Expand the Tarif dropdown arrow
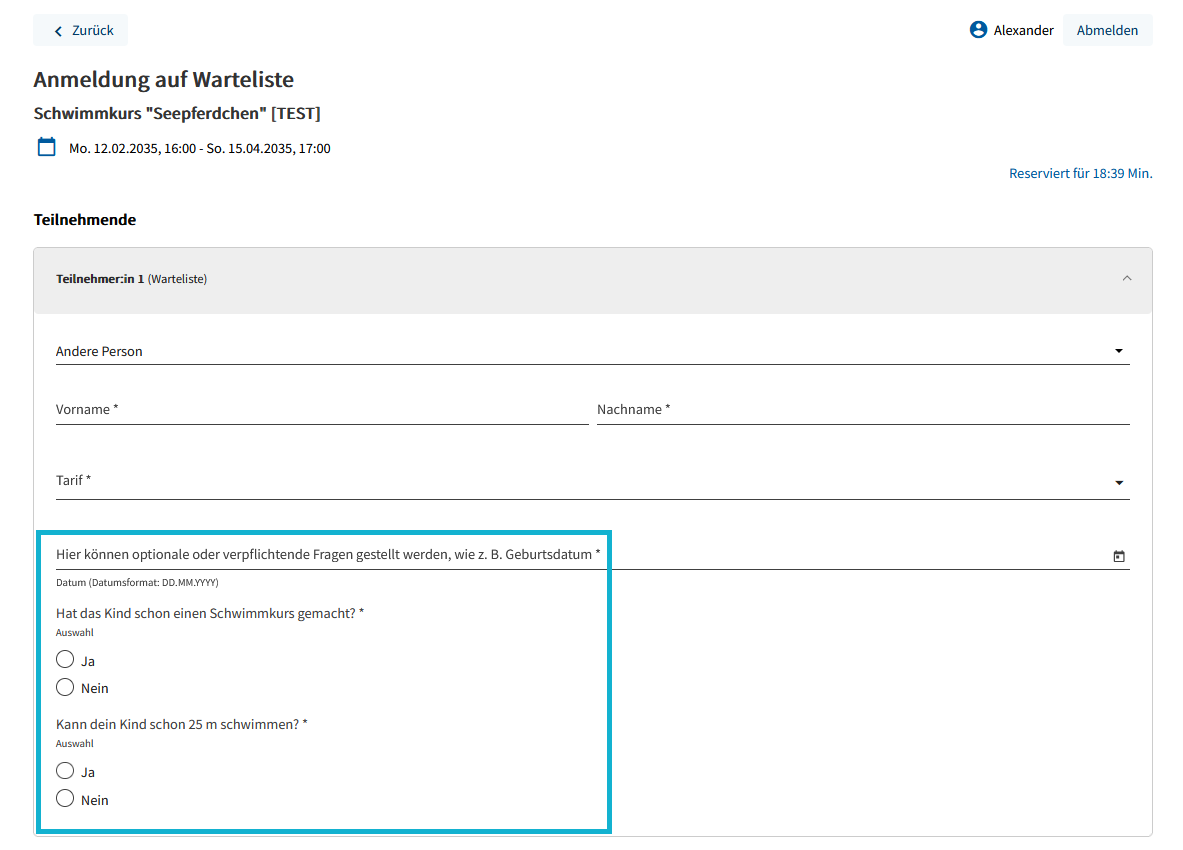The width and height of the screenshot is (1183, 850). point(1118,483)
